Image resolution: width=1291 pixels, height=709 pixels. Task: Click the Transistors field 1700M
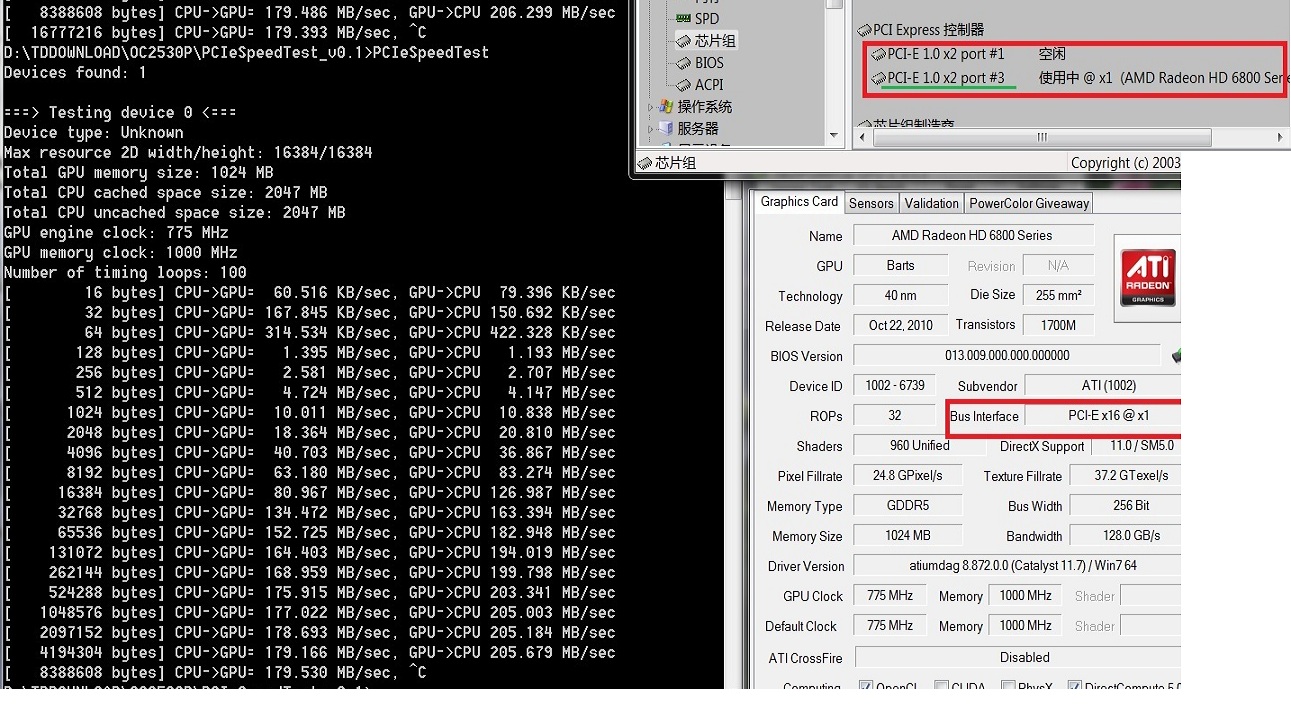(1058, 325)
